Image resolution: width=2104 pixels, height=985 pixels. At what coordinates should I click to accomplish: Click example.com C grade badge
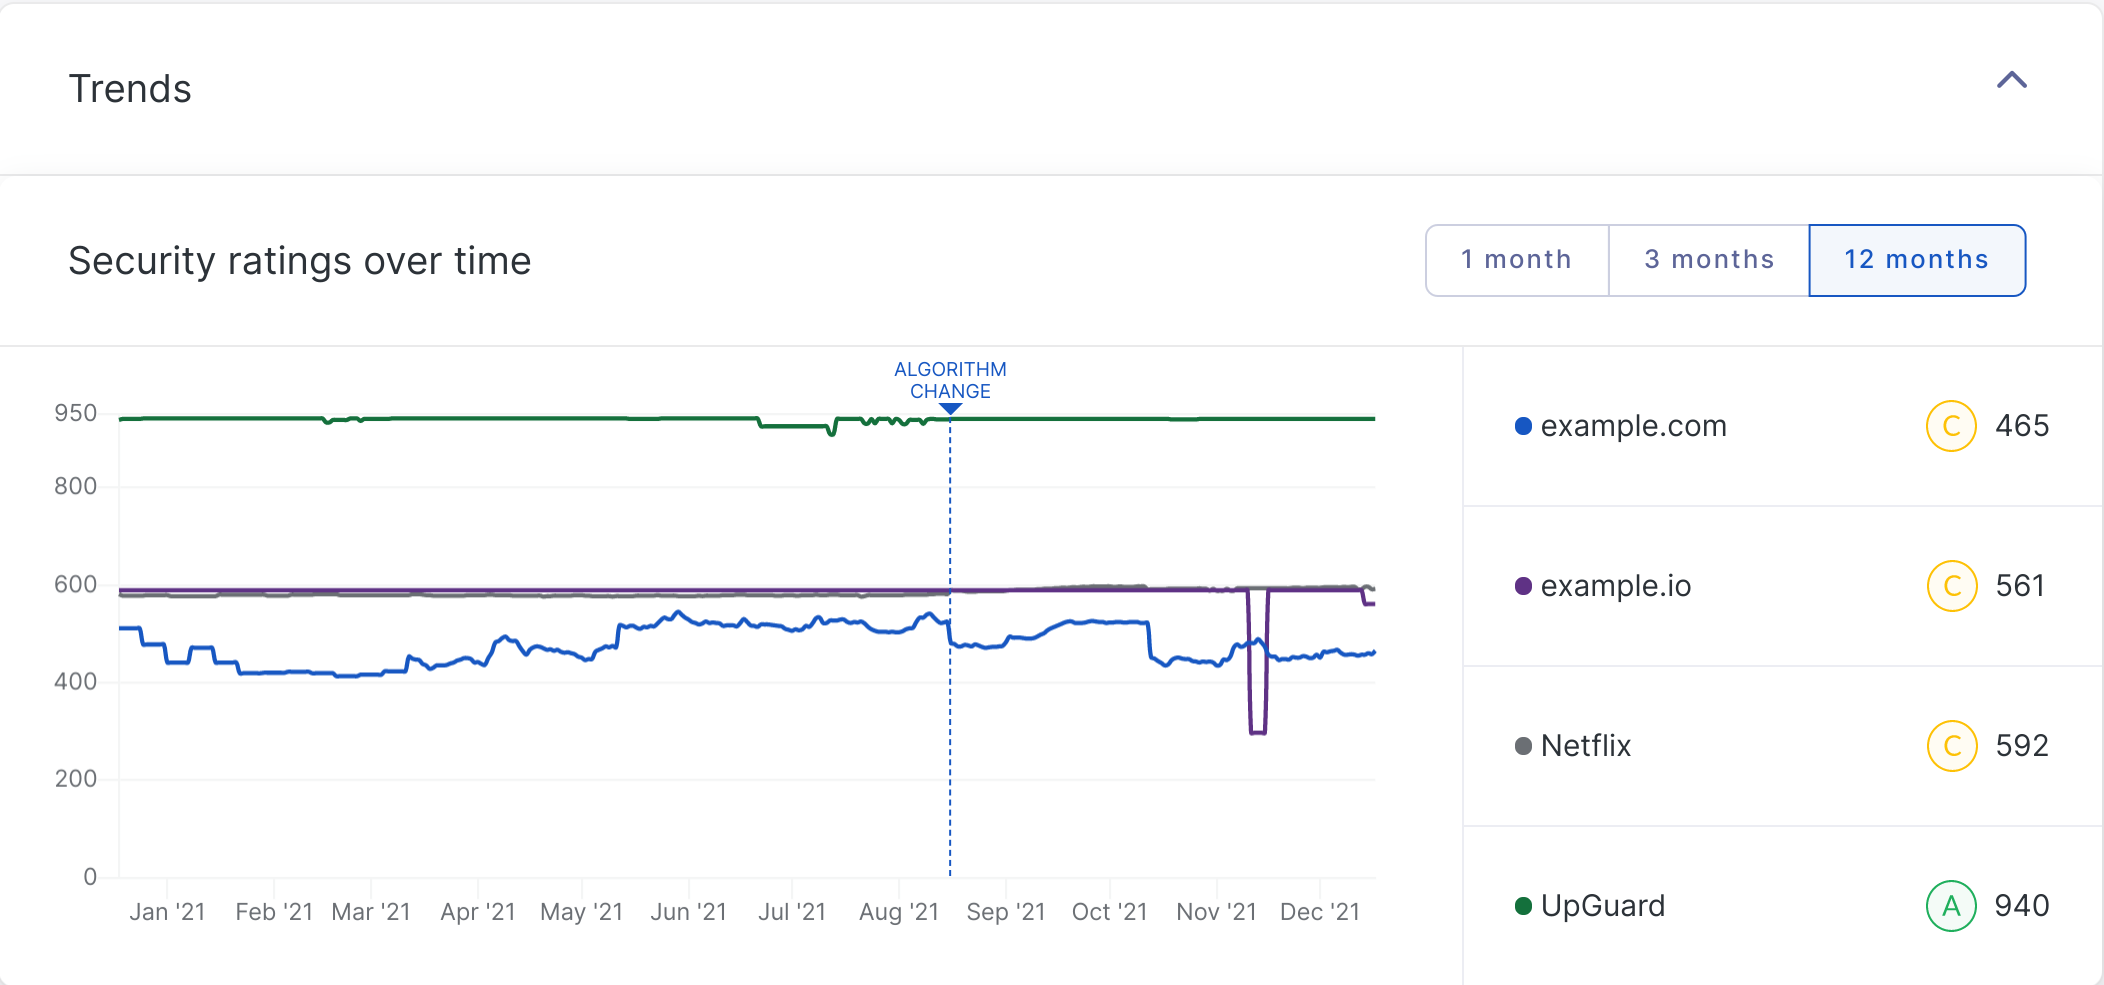coord(1950,426)
